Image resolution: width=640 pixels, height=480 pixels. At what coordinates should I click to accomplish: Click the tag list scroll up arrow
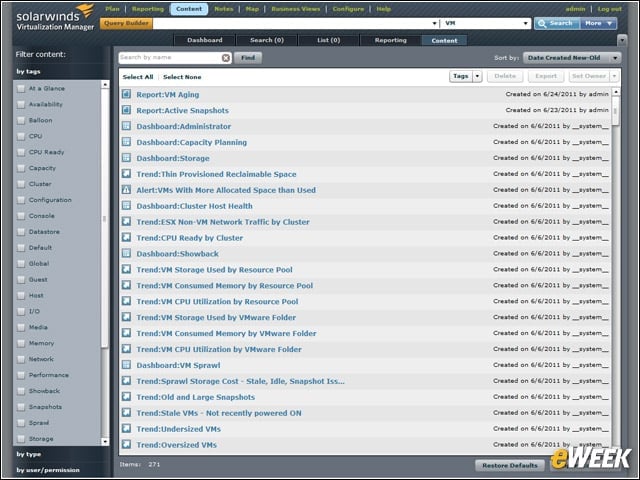(x=105, y=84)
